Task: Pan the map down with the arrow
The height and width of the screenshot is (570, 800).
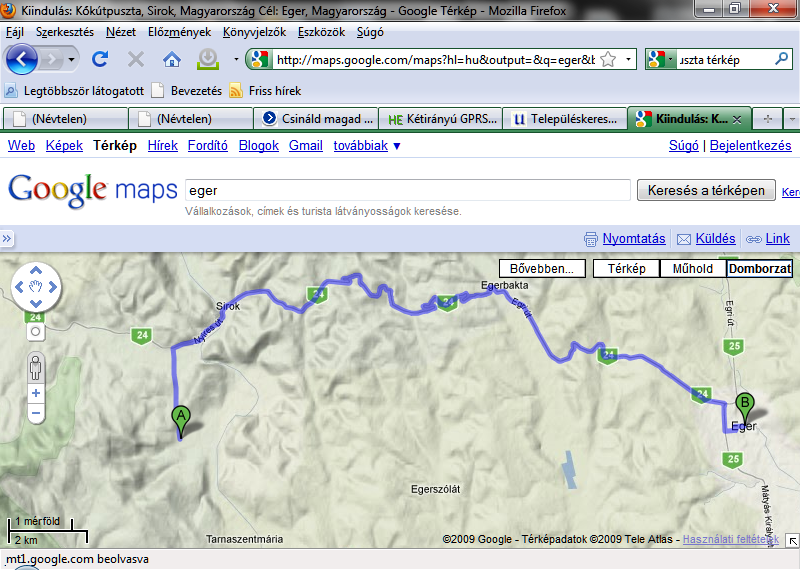Action: tap(36, 304)
